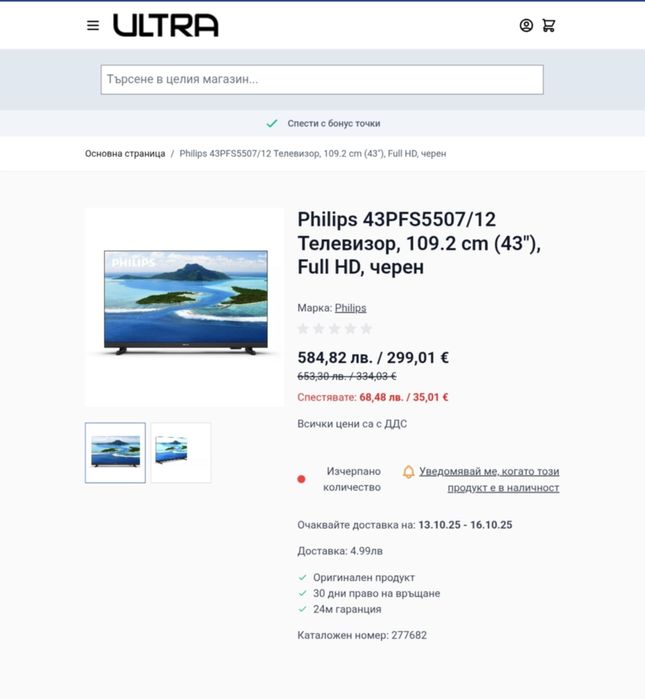Click Спести с бонус точки banner text
Viewport: 645px width, 699px height.
tap(334, 123)
